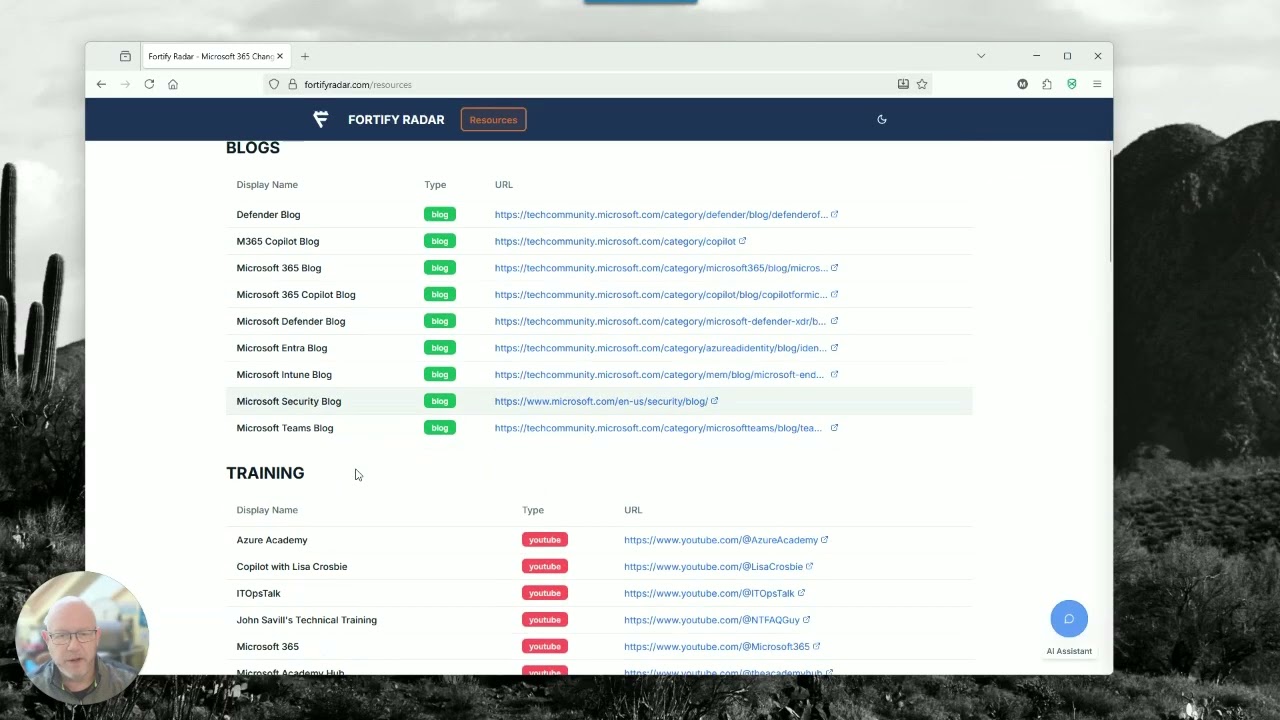Click the padlock site info icon
The height and width of the screenshot is (720, 1280).
(293, 84)
